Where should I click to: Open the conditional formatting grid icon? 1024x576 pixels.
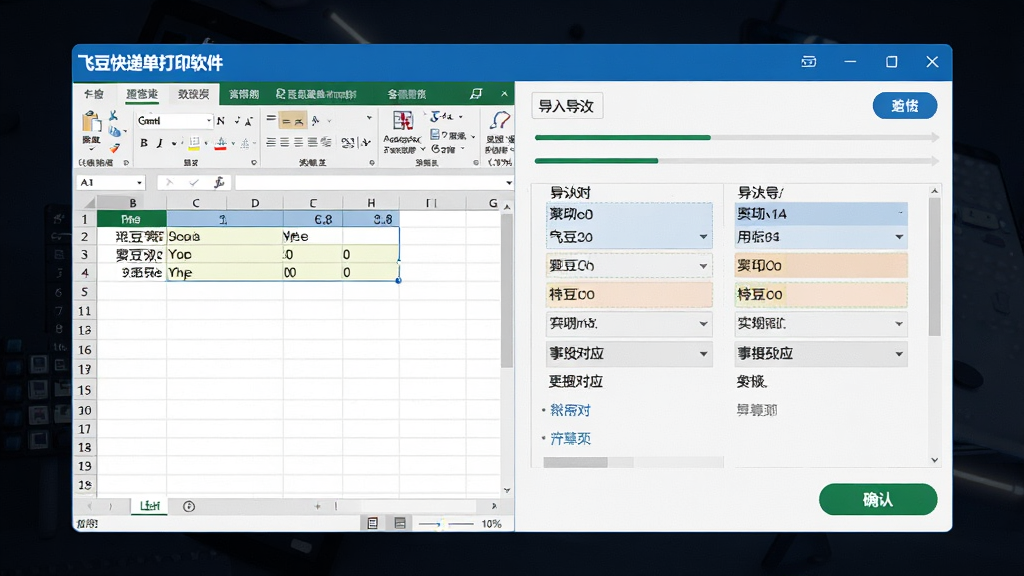[403, 121]
